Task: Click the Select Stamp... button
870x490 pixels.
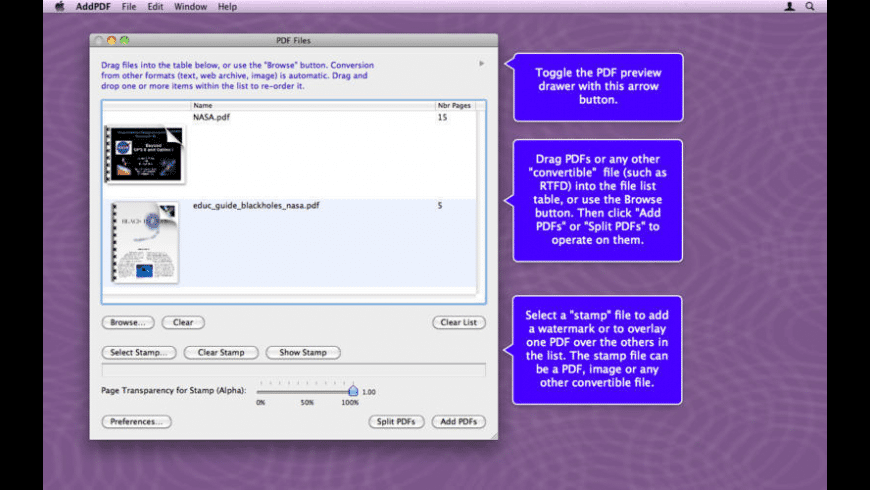Action: pos(139,352)
